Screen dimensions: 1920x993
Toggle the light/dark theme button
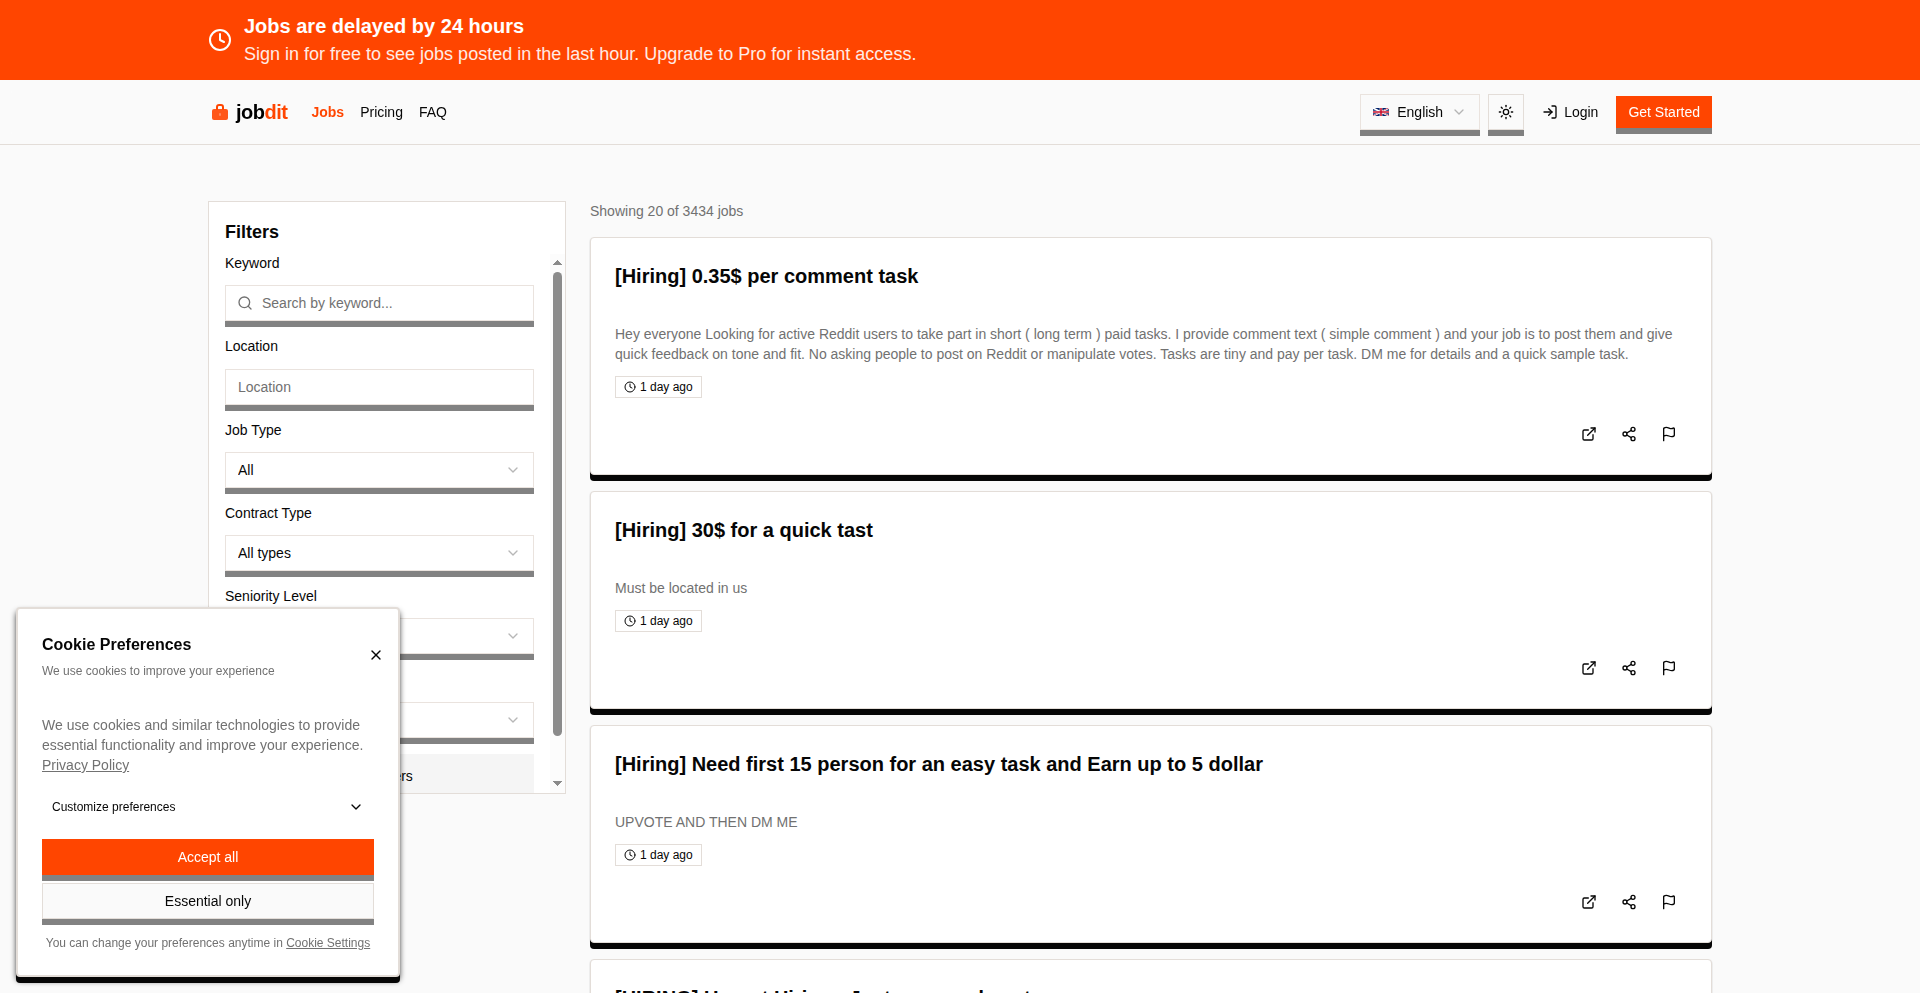tap(1506, 112)
